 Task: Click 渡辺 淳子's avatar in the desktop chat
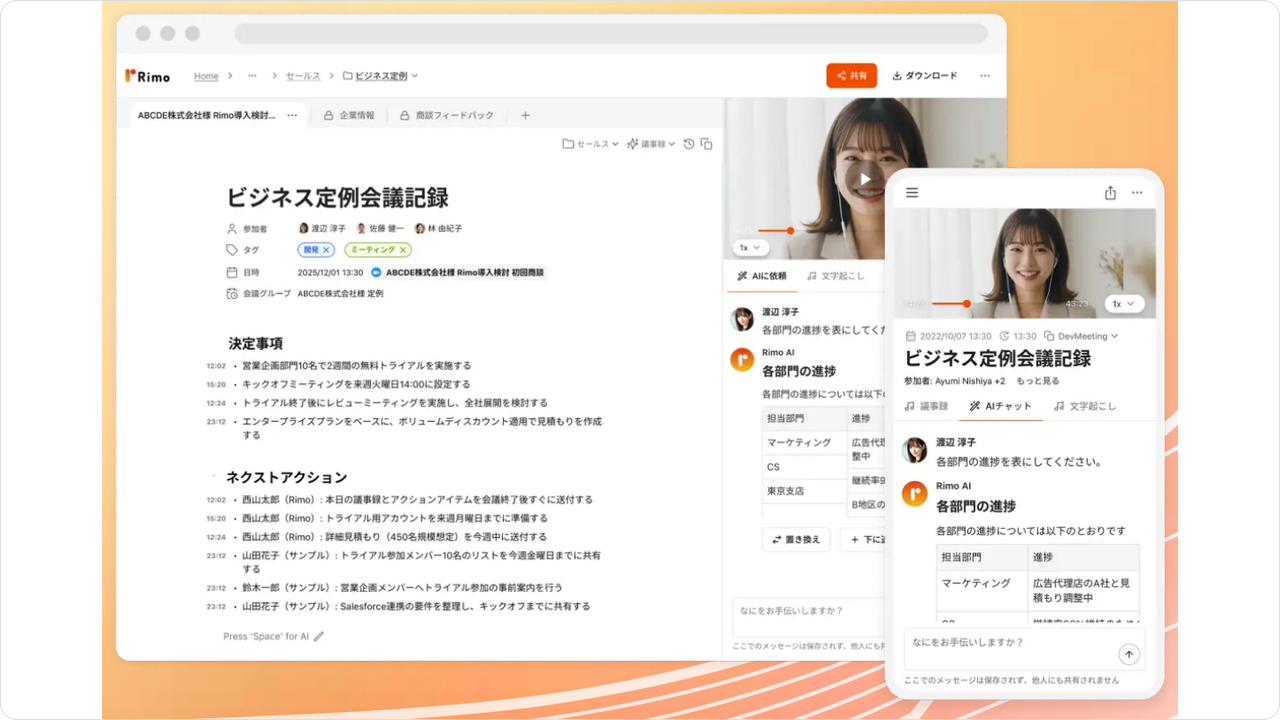click(x=742, y=319)
